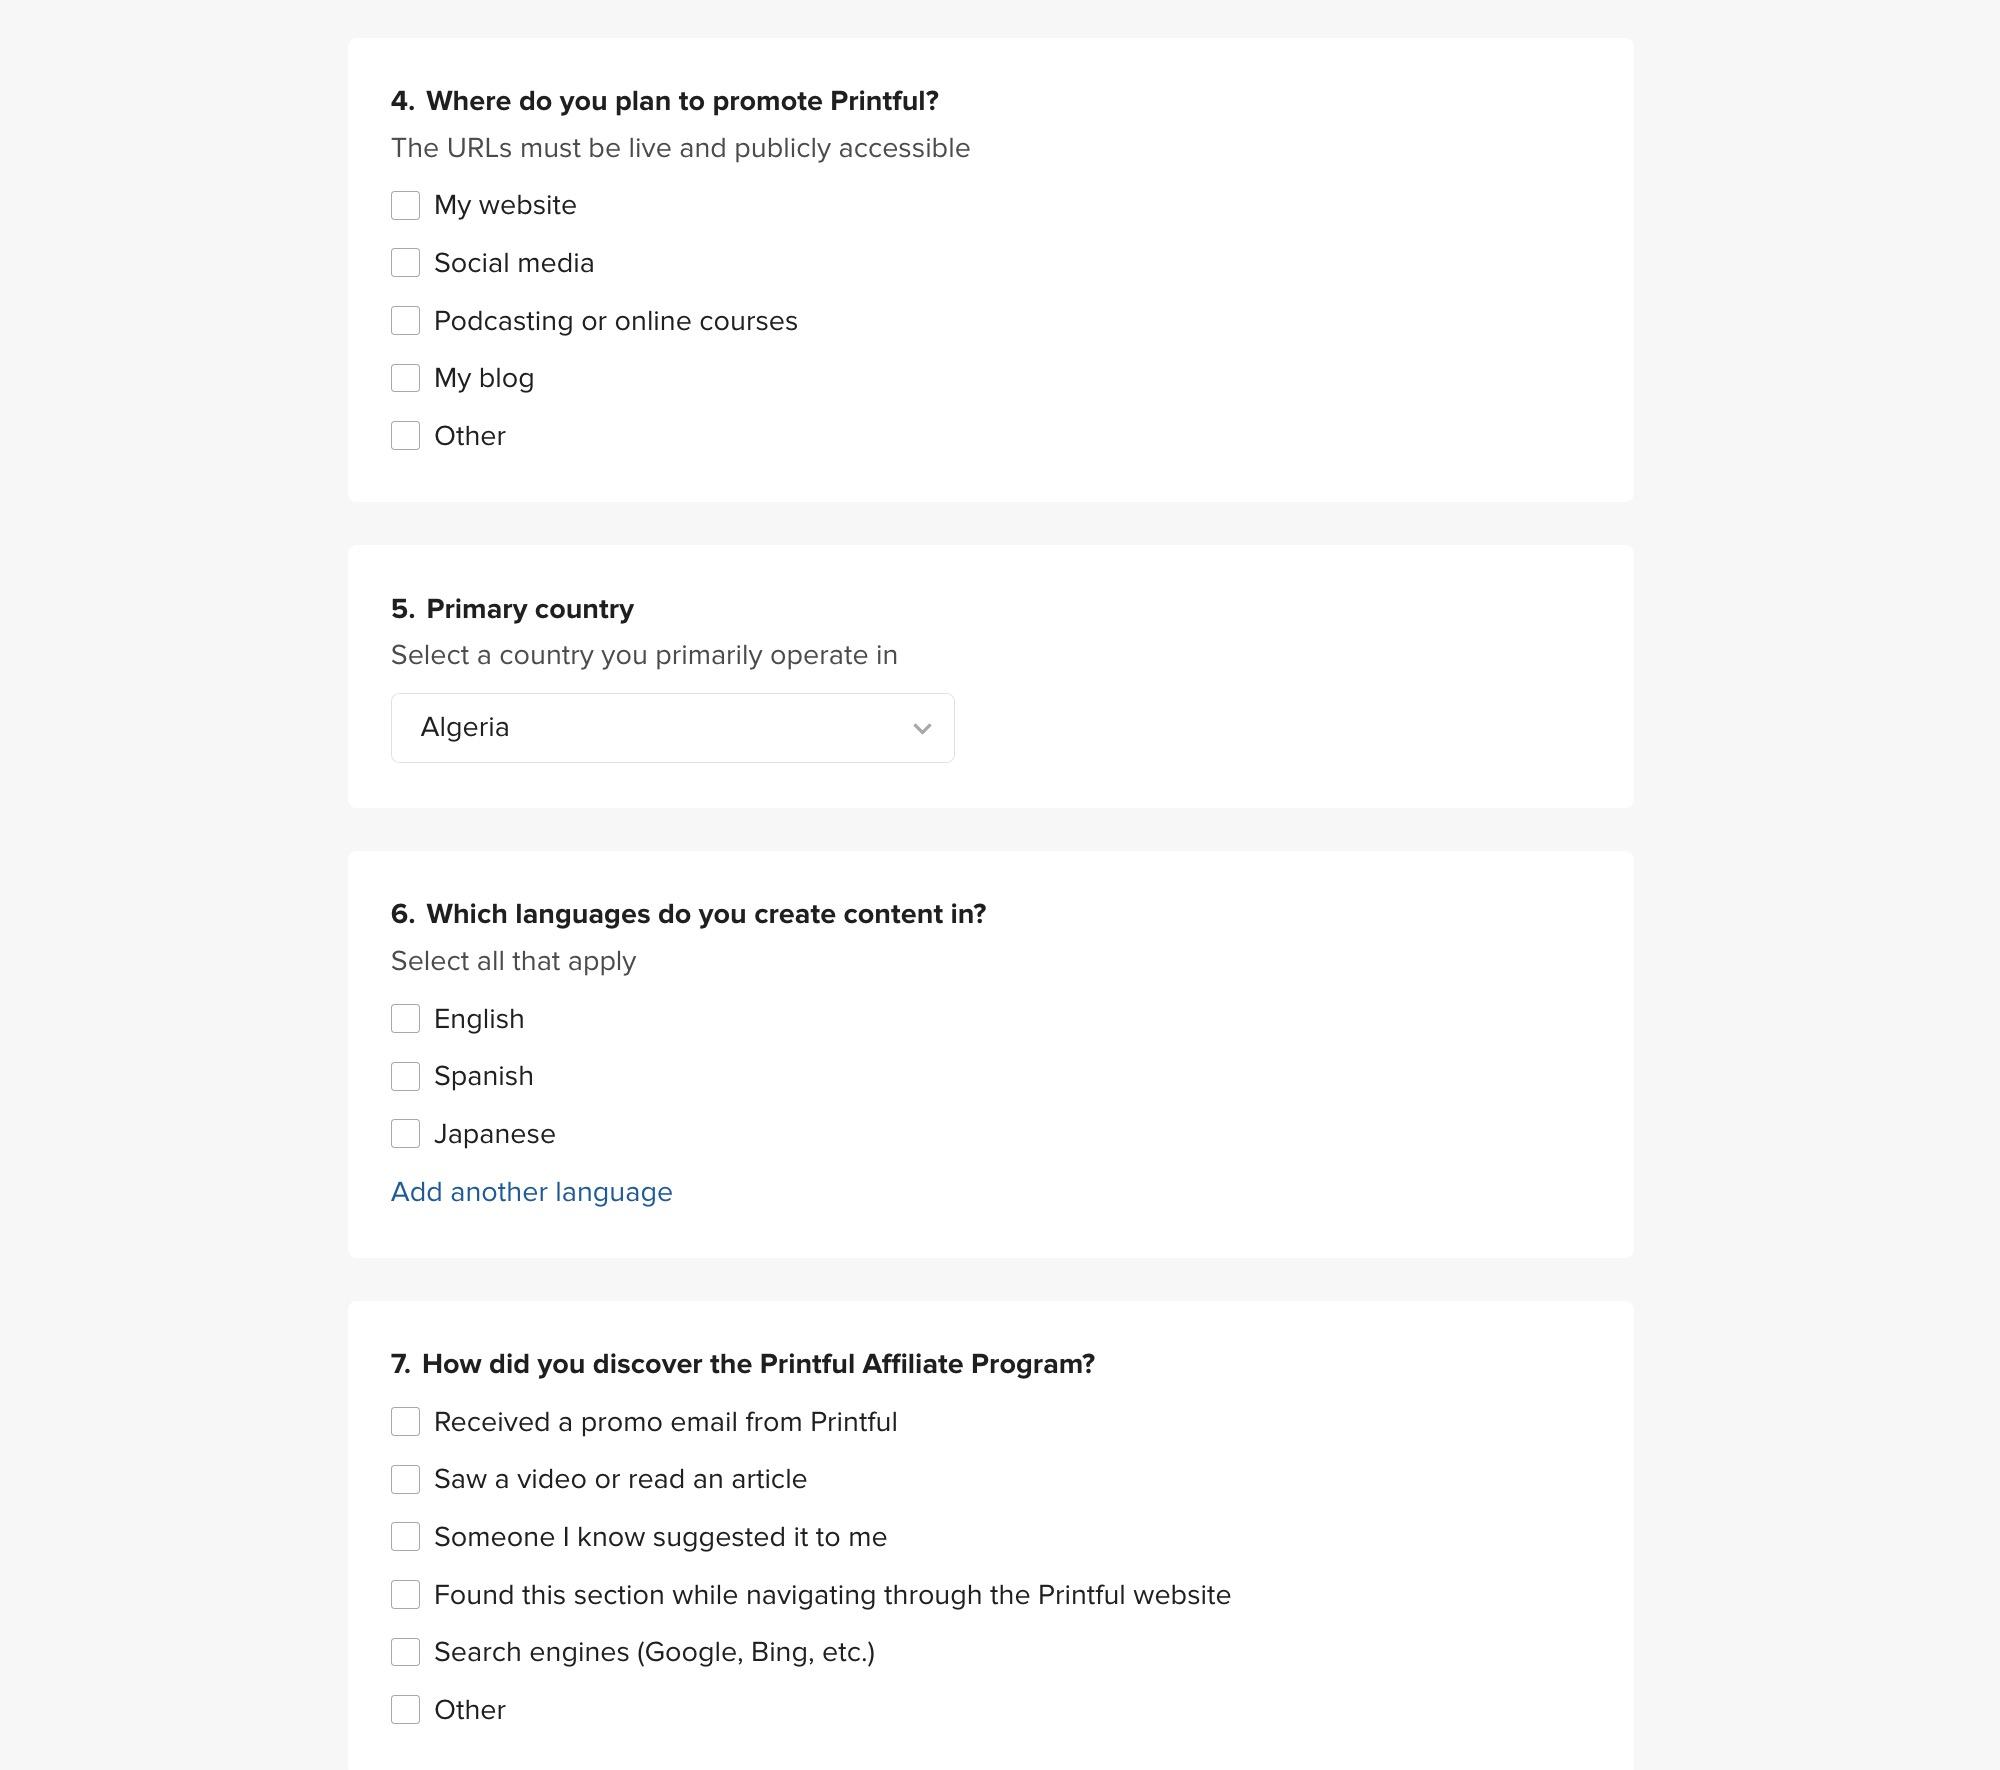This screenshot has height=1770, width=2000.
Task: Click the Add another language link
Action: pyautogui.click(x=531, y=1192)
